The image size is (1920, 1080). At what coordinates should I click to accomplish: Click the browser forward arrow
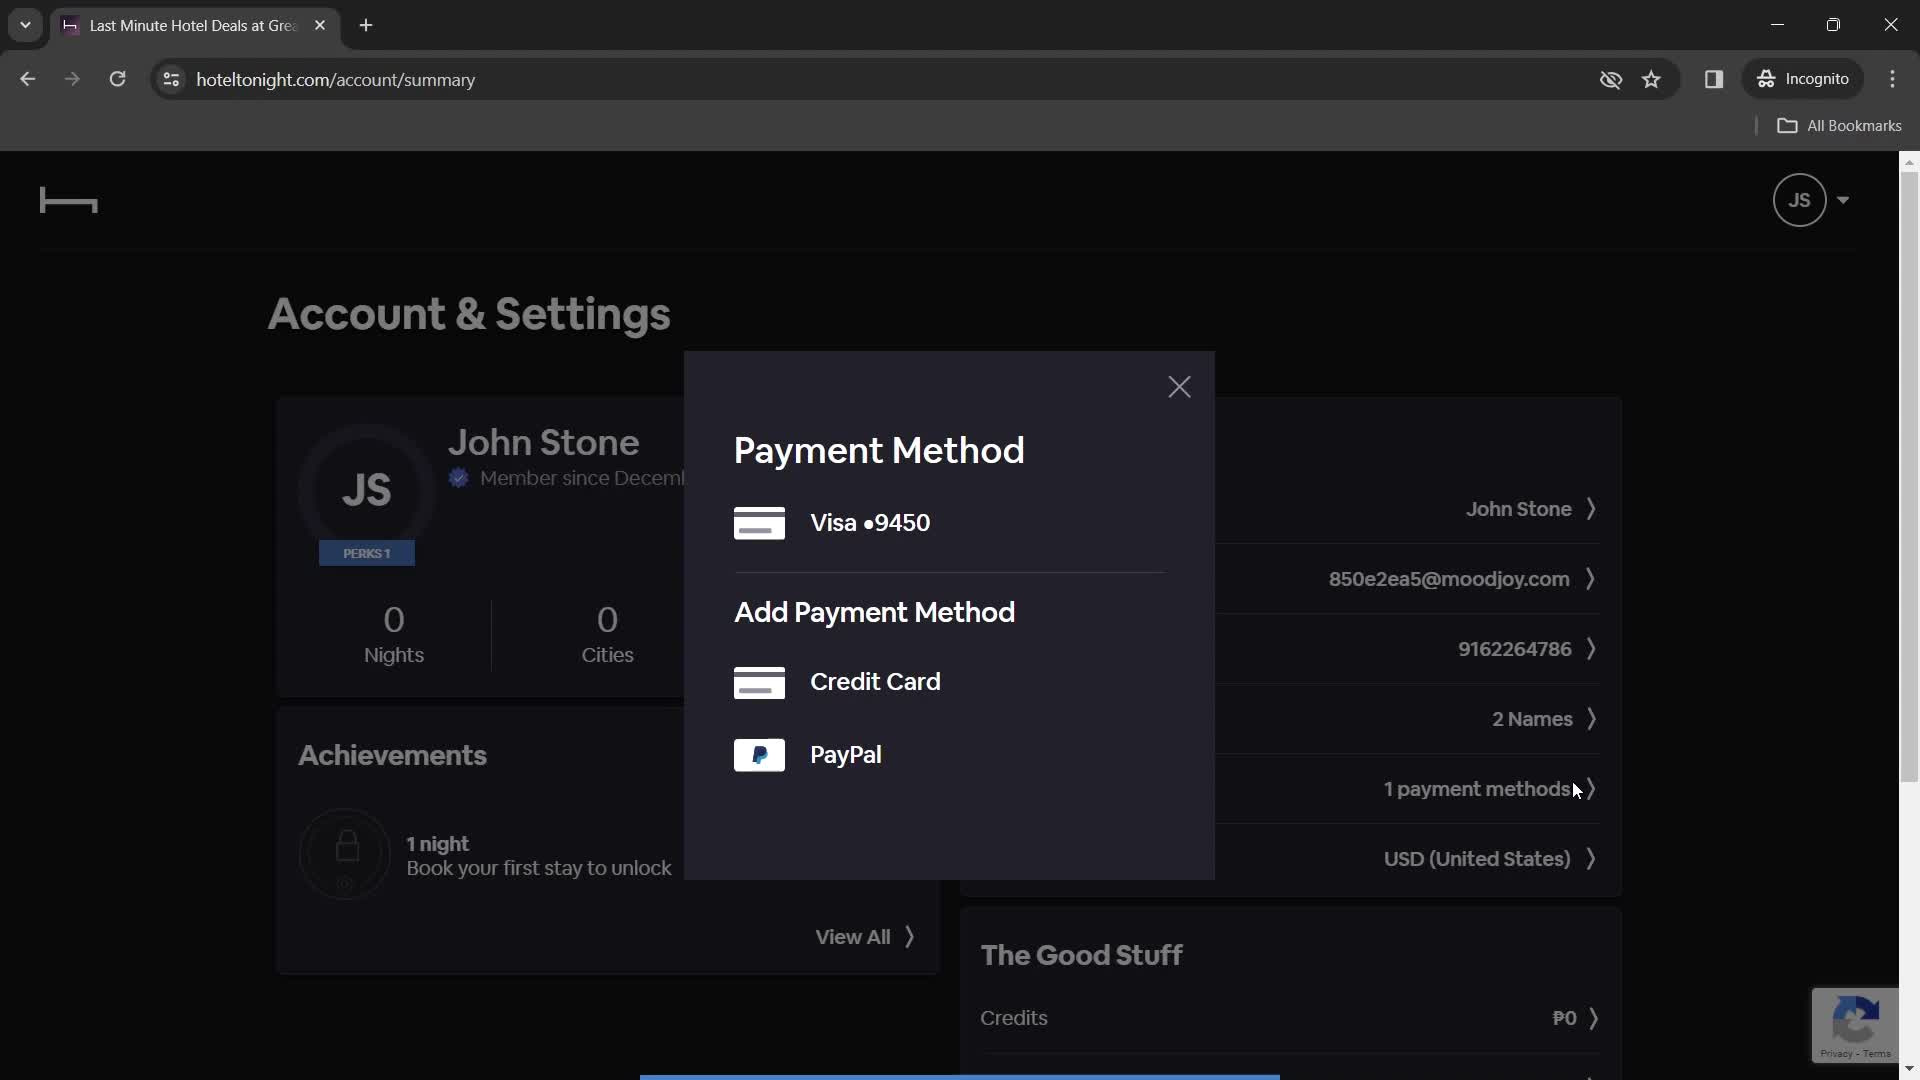(72, 79)
